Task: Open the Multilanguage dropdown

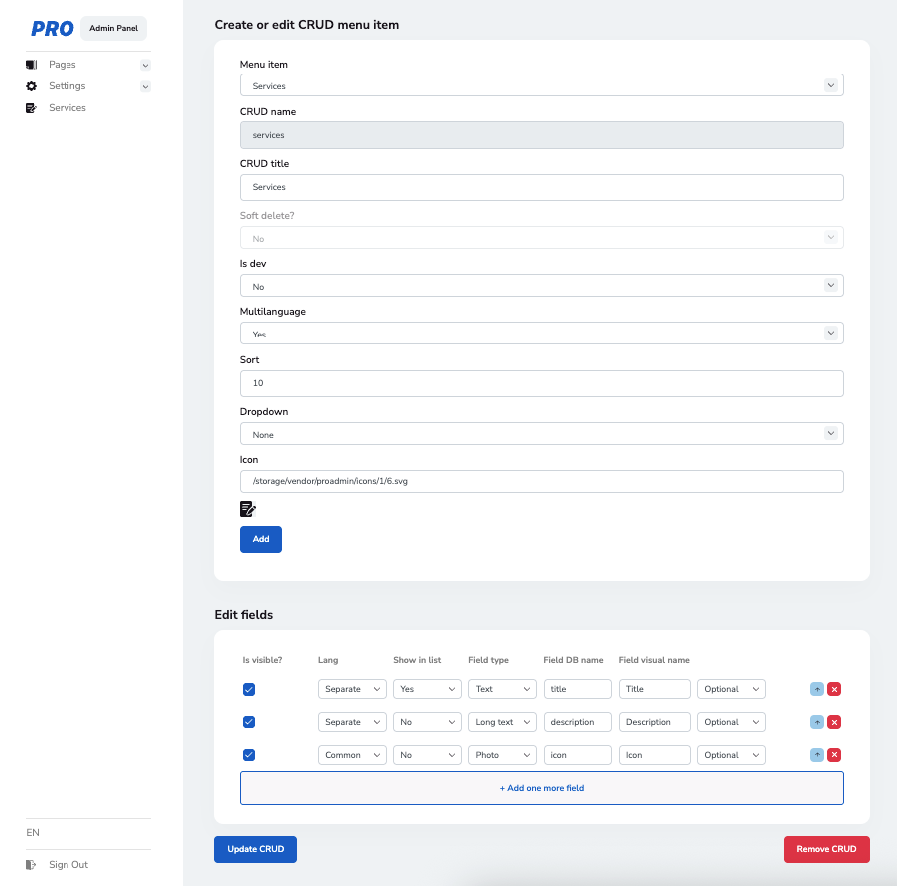Action: point(541,333)
